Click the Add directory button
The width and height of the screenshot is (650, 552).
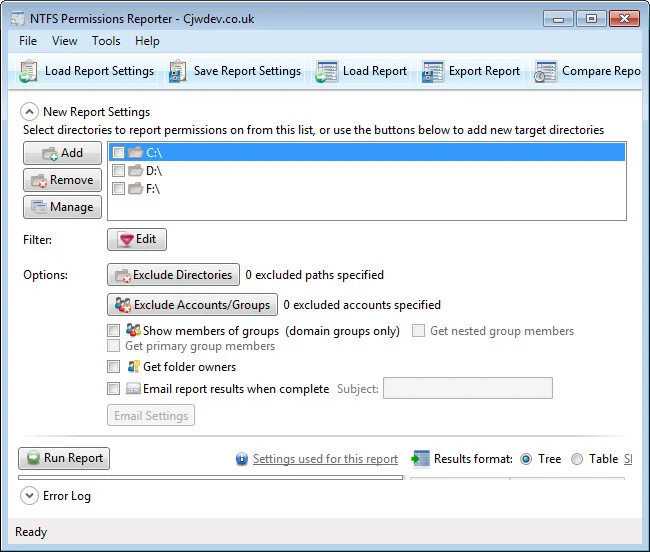click(62, 153)
